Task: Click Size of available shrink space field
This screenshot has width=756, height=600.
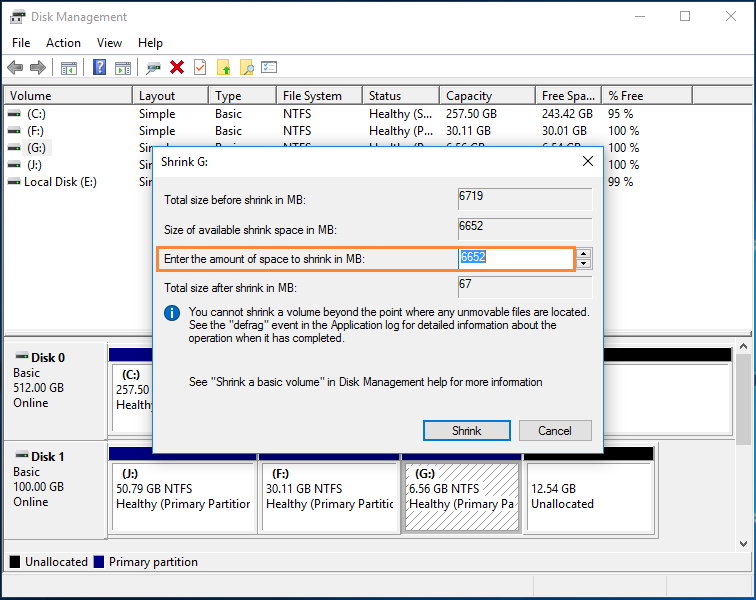Action: click(525, 229)
